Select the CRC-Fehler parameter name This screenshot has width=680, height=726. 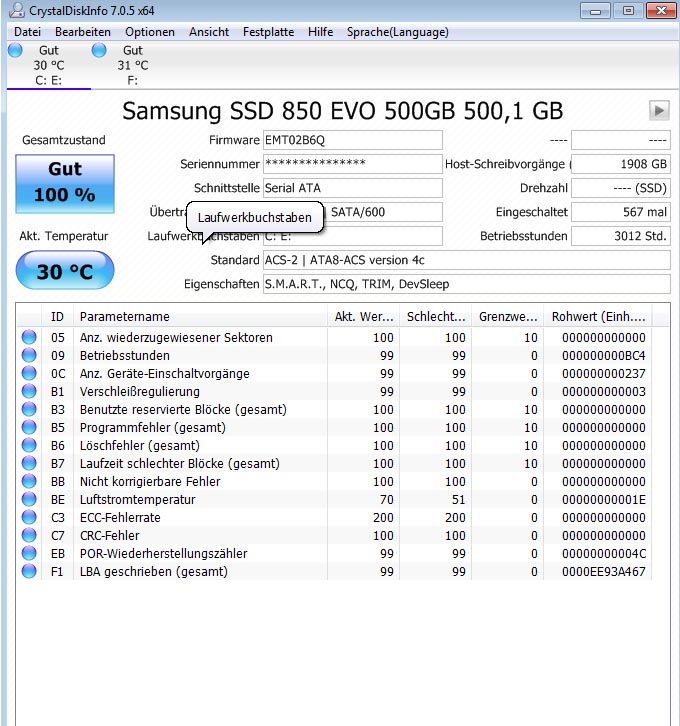[109, 536]
